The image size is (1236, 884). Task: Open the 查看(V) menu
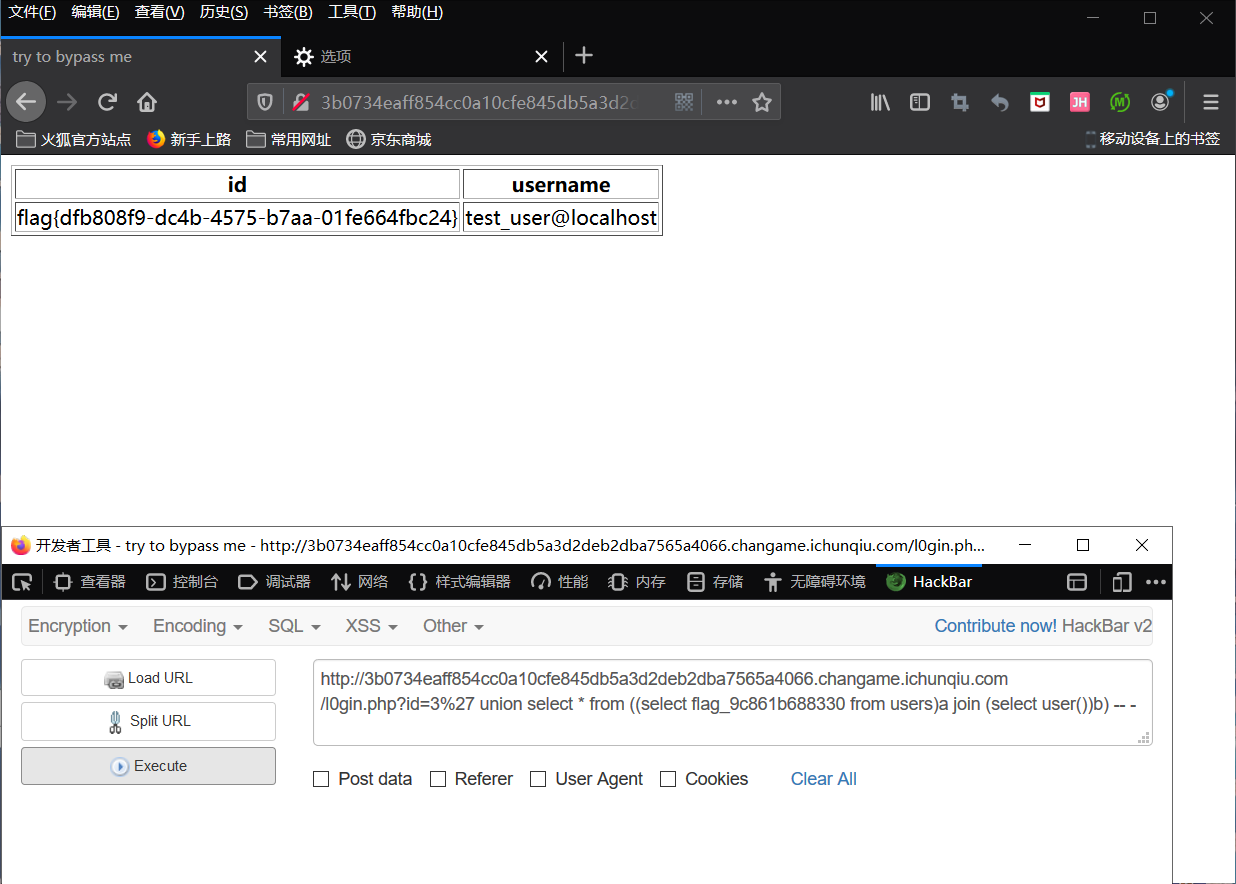(160, 12)
